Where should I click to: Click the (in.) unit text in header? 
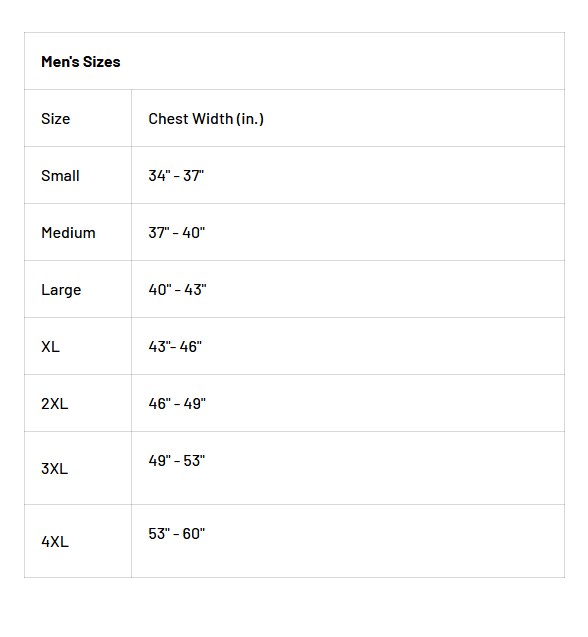[x=250, y=119]
